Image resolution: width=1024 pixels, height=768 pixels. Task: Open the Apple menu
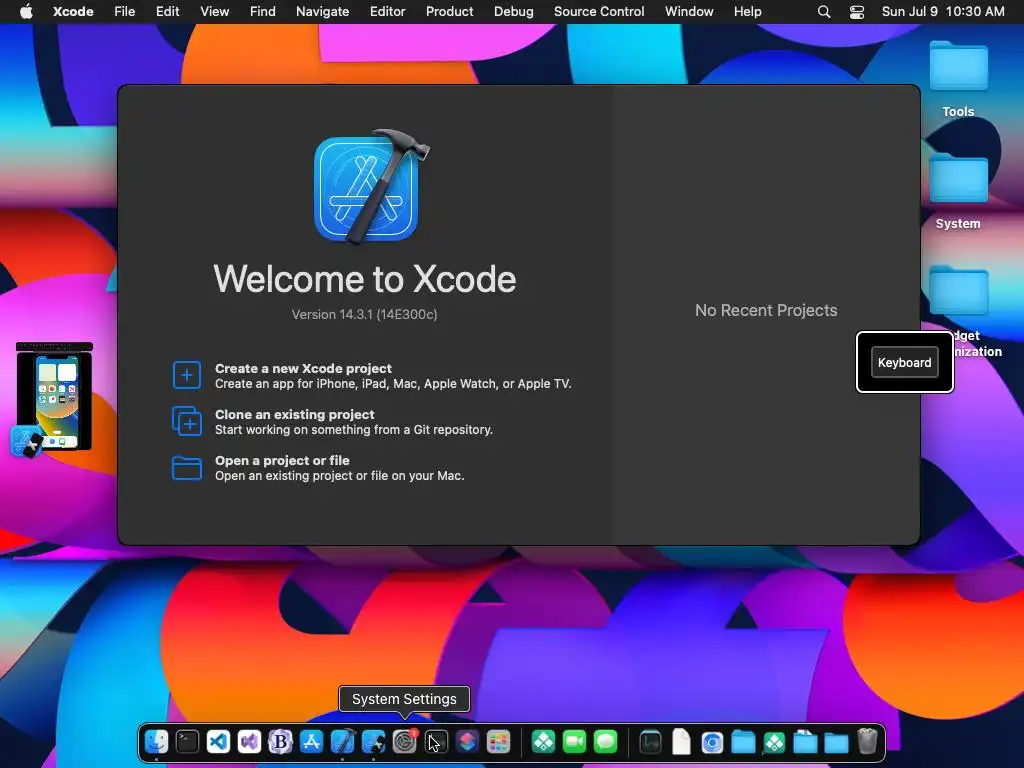(x=26, y=11)
